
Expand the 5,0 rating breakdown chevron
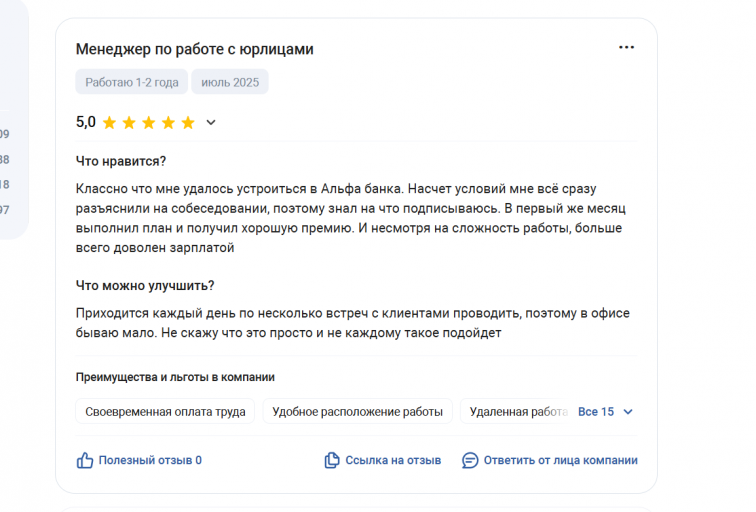[211, 122]
